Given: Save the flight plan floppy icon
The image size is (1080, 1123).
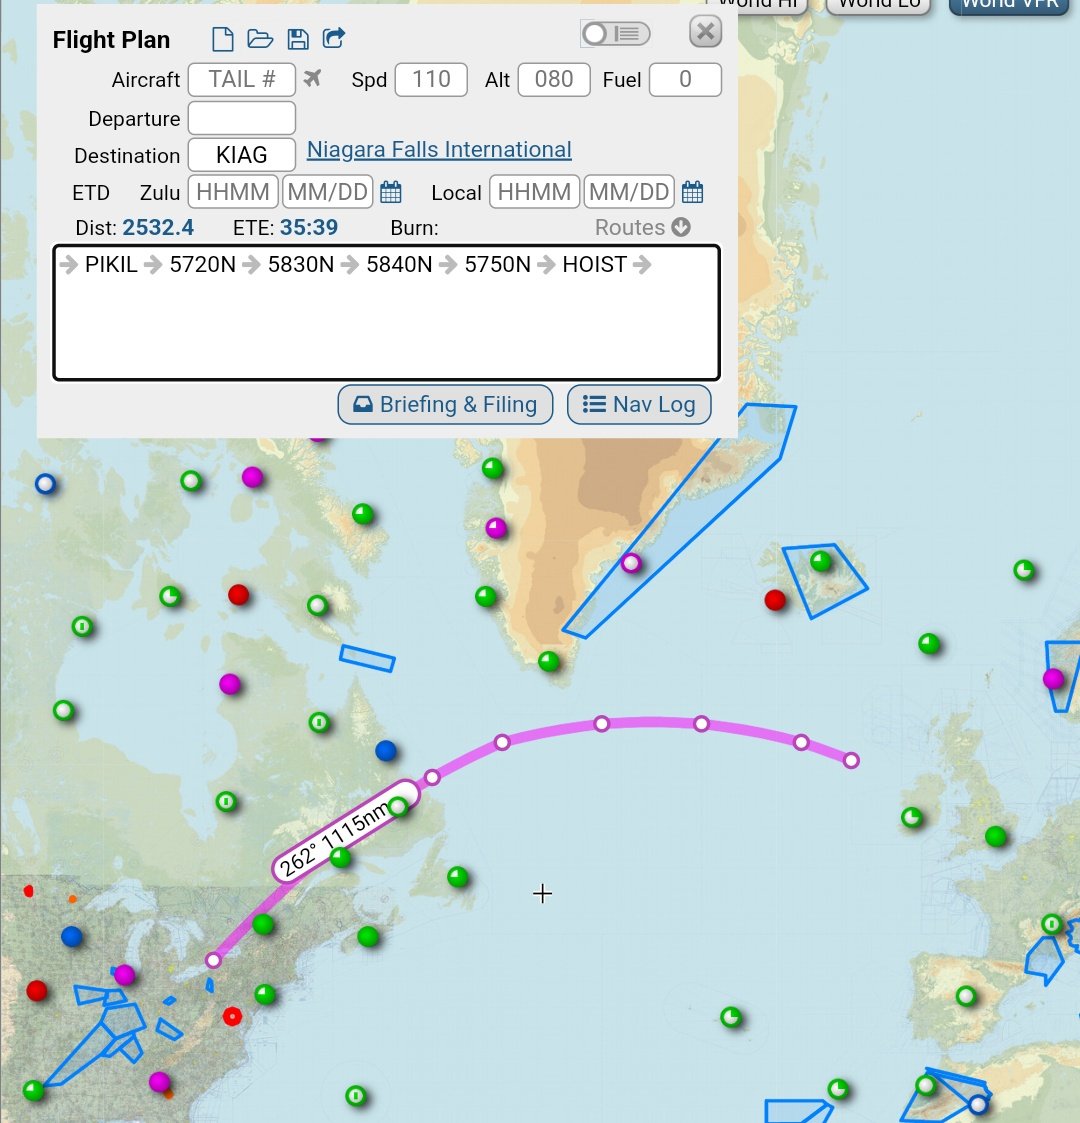Looking at the screenshot, I should (298, 39).
